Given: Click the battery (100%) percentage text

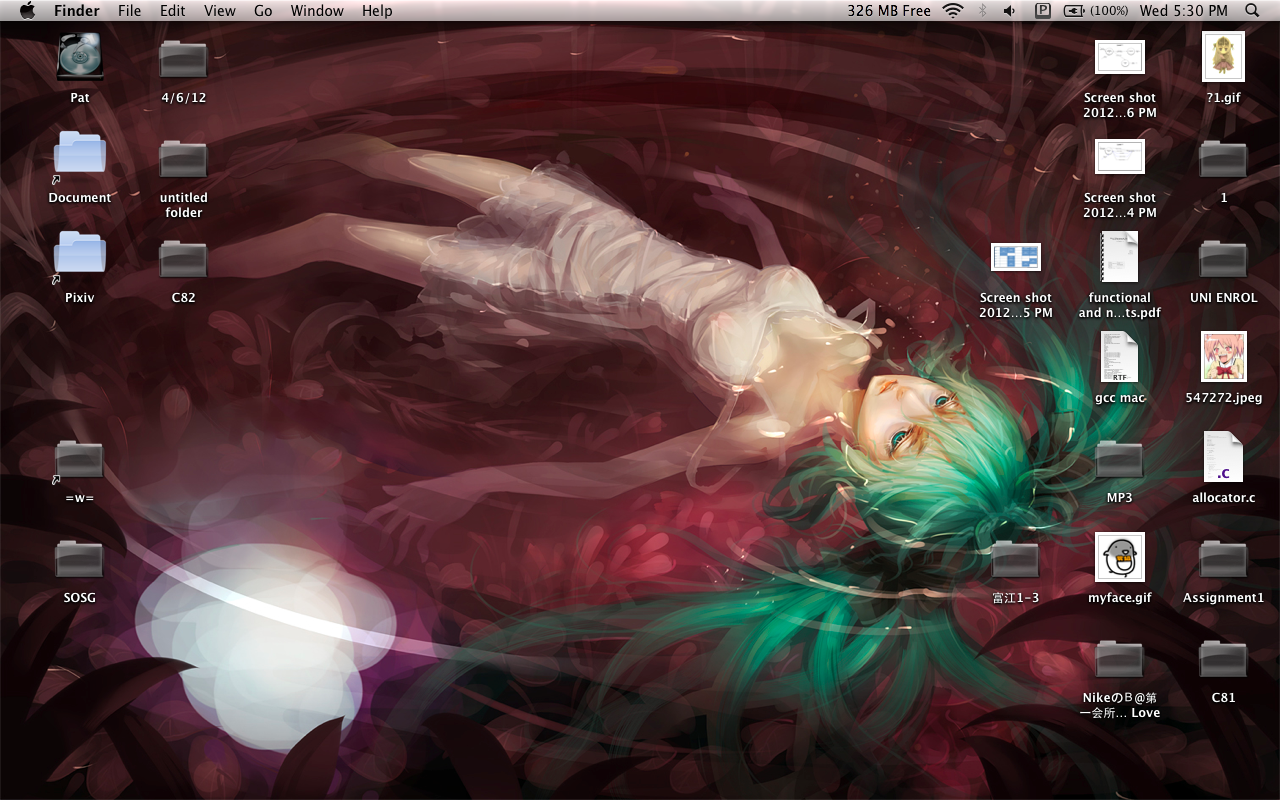Looking at the screenshot, I should click(x=1108, y=11).
